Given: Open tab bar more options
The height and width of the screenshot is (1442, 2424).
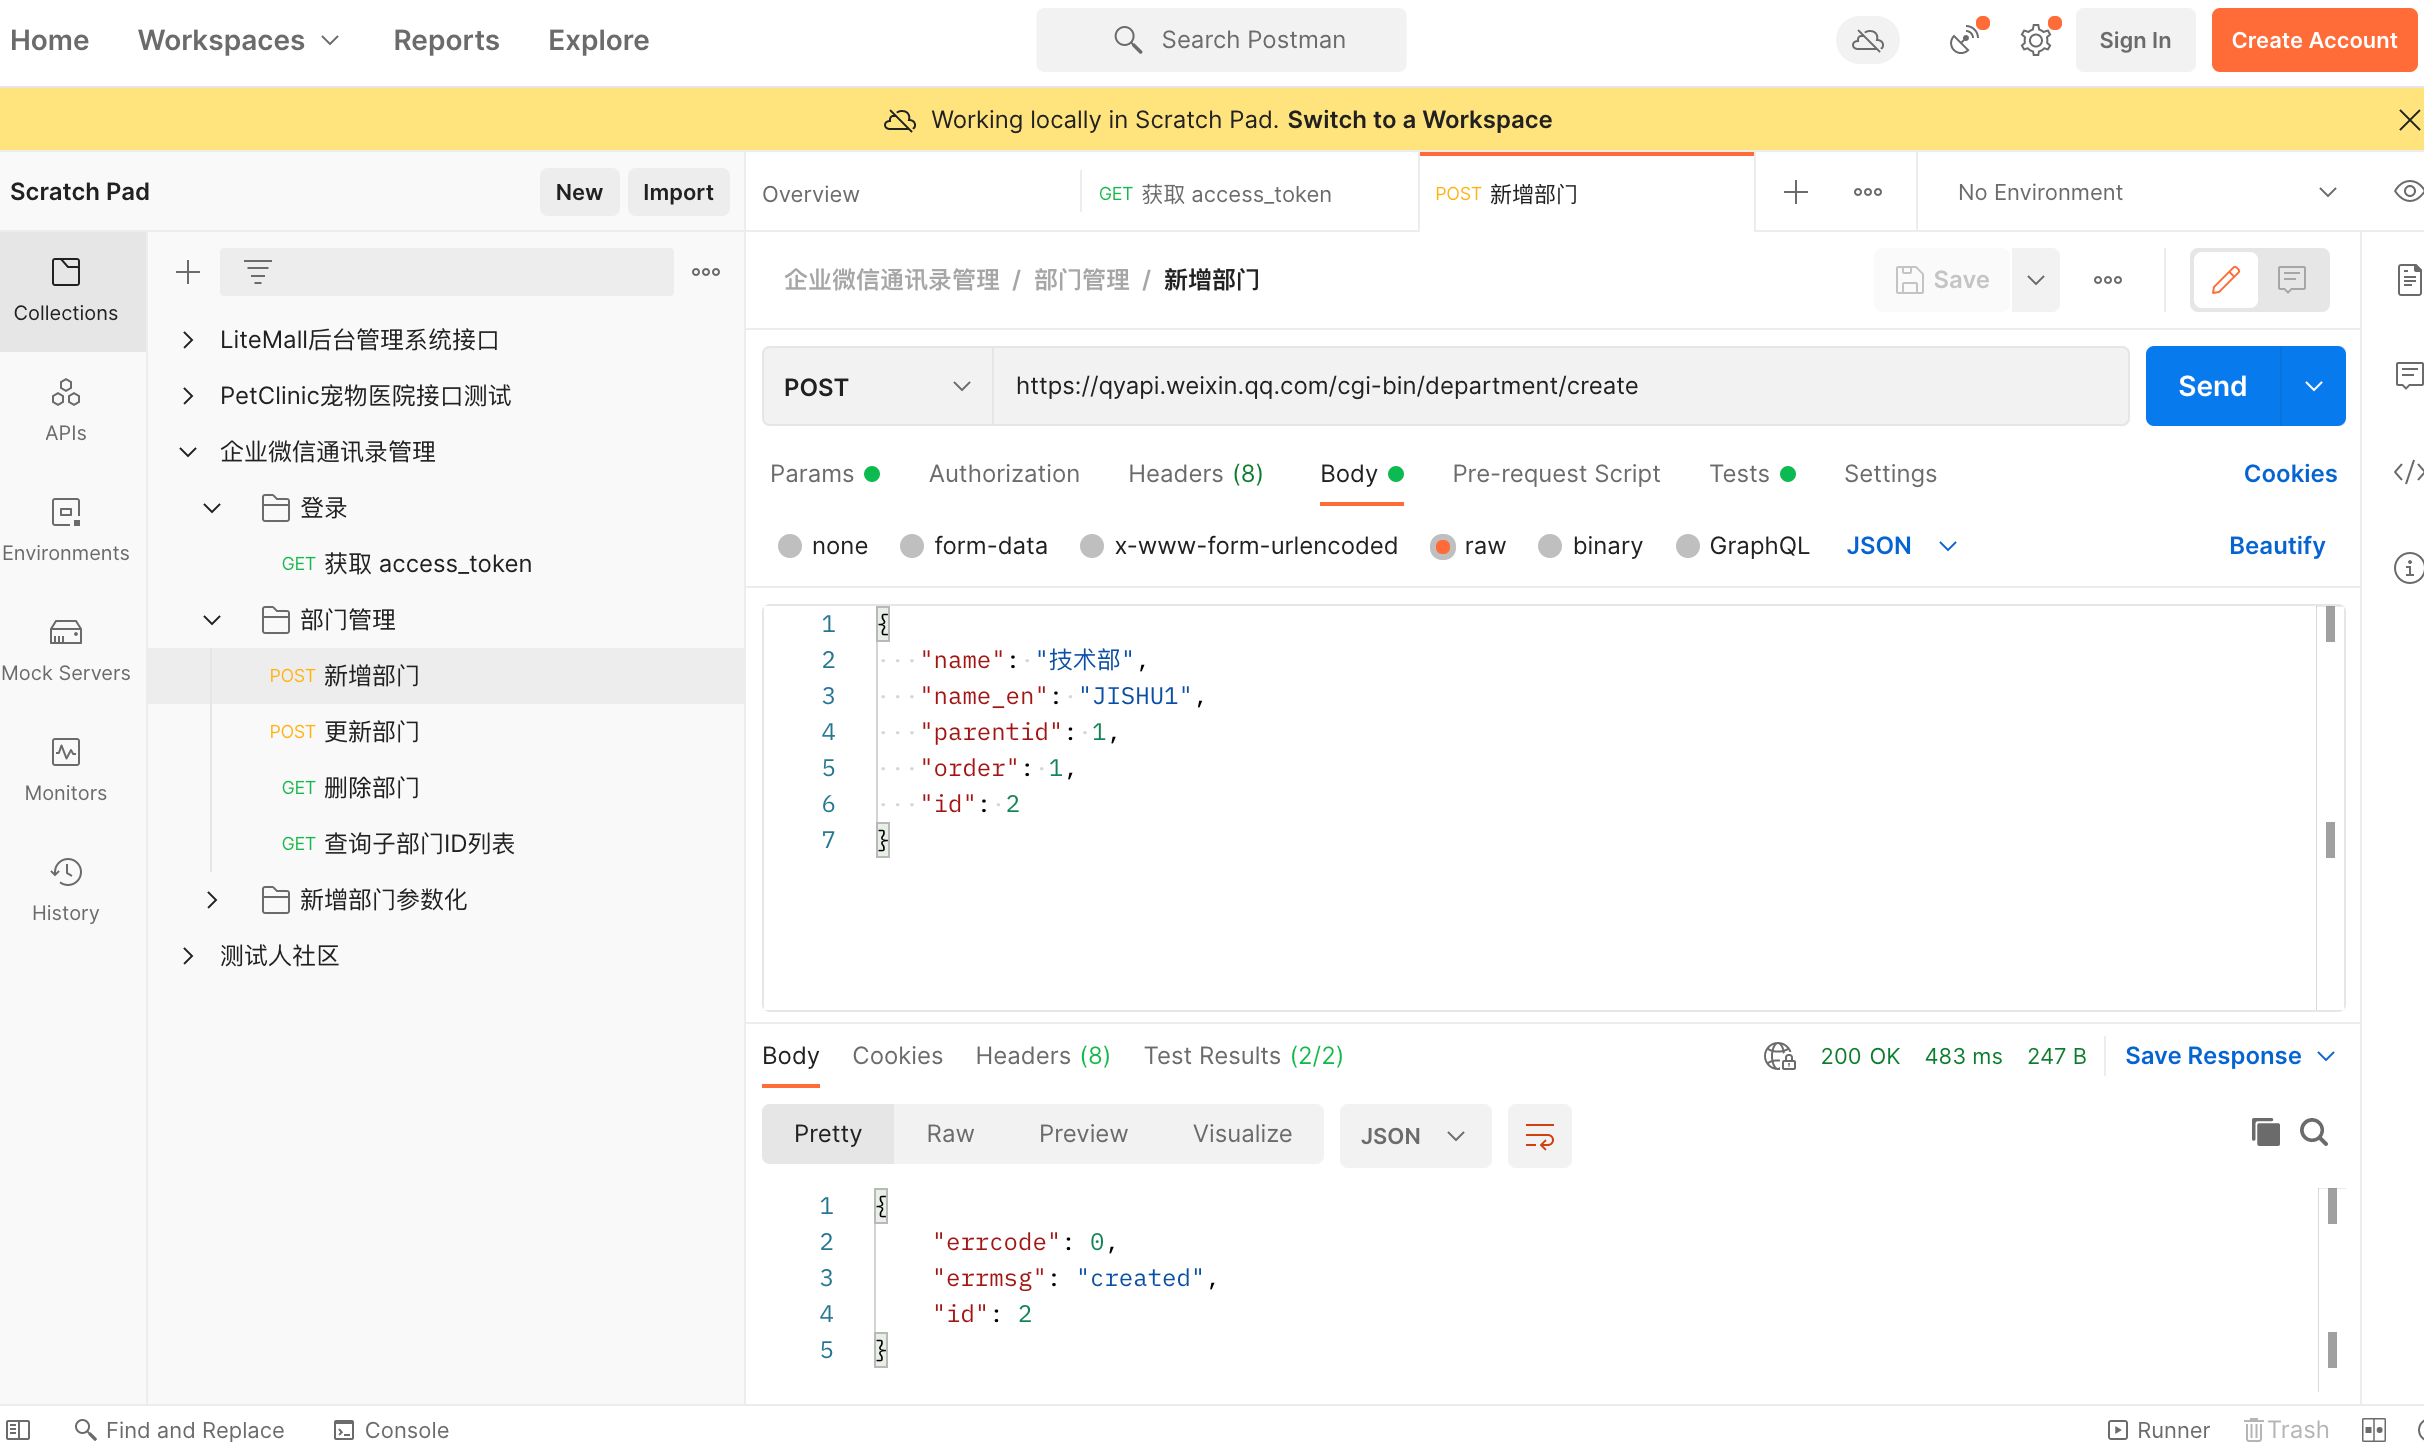Looking at the screenshot, I should click(x=1868, y=192).
